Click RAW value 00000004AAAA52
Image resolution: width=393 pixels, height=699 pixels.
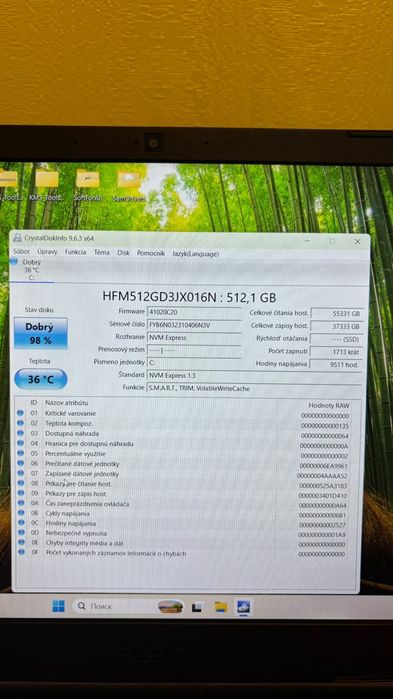pyautogui.click(x=322, y=476)
